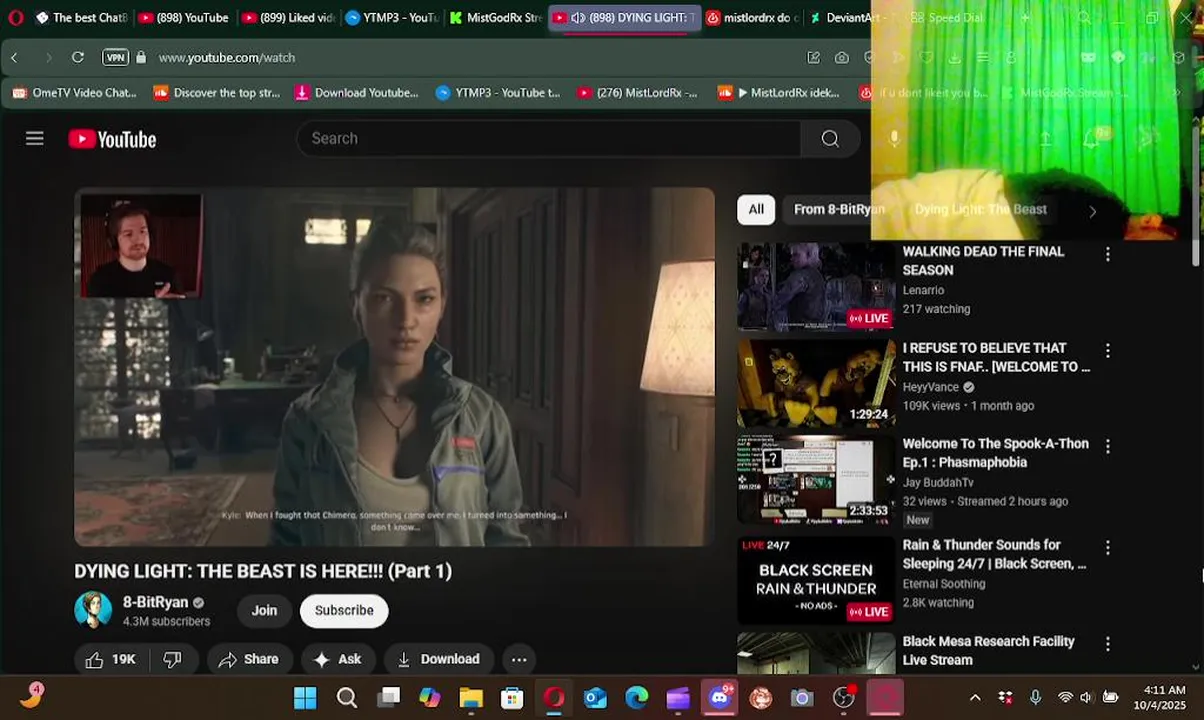Subscribe to 8-BitRyan
The width and height of the screenshot is (1204, 720).
[344, 610]
